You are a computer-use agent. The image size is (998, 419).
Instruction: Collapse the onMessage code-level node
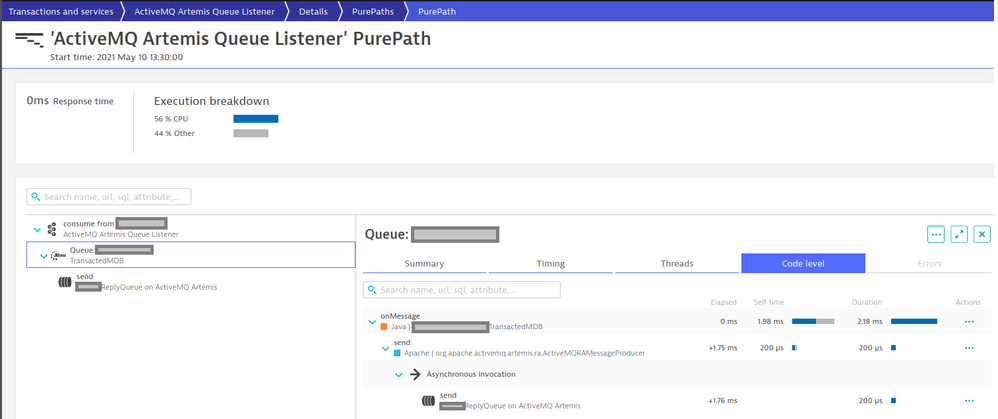373,322
